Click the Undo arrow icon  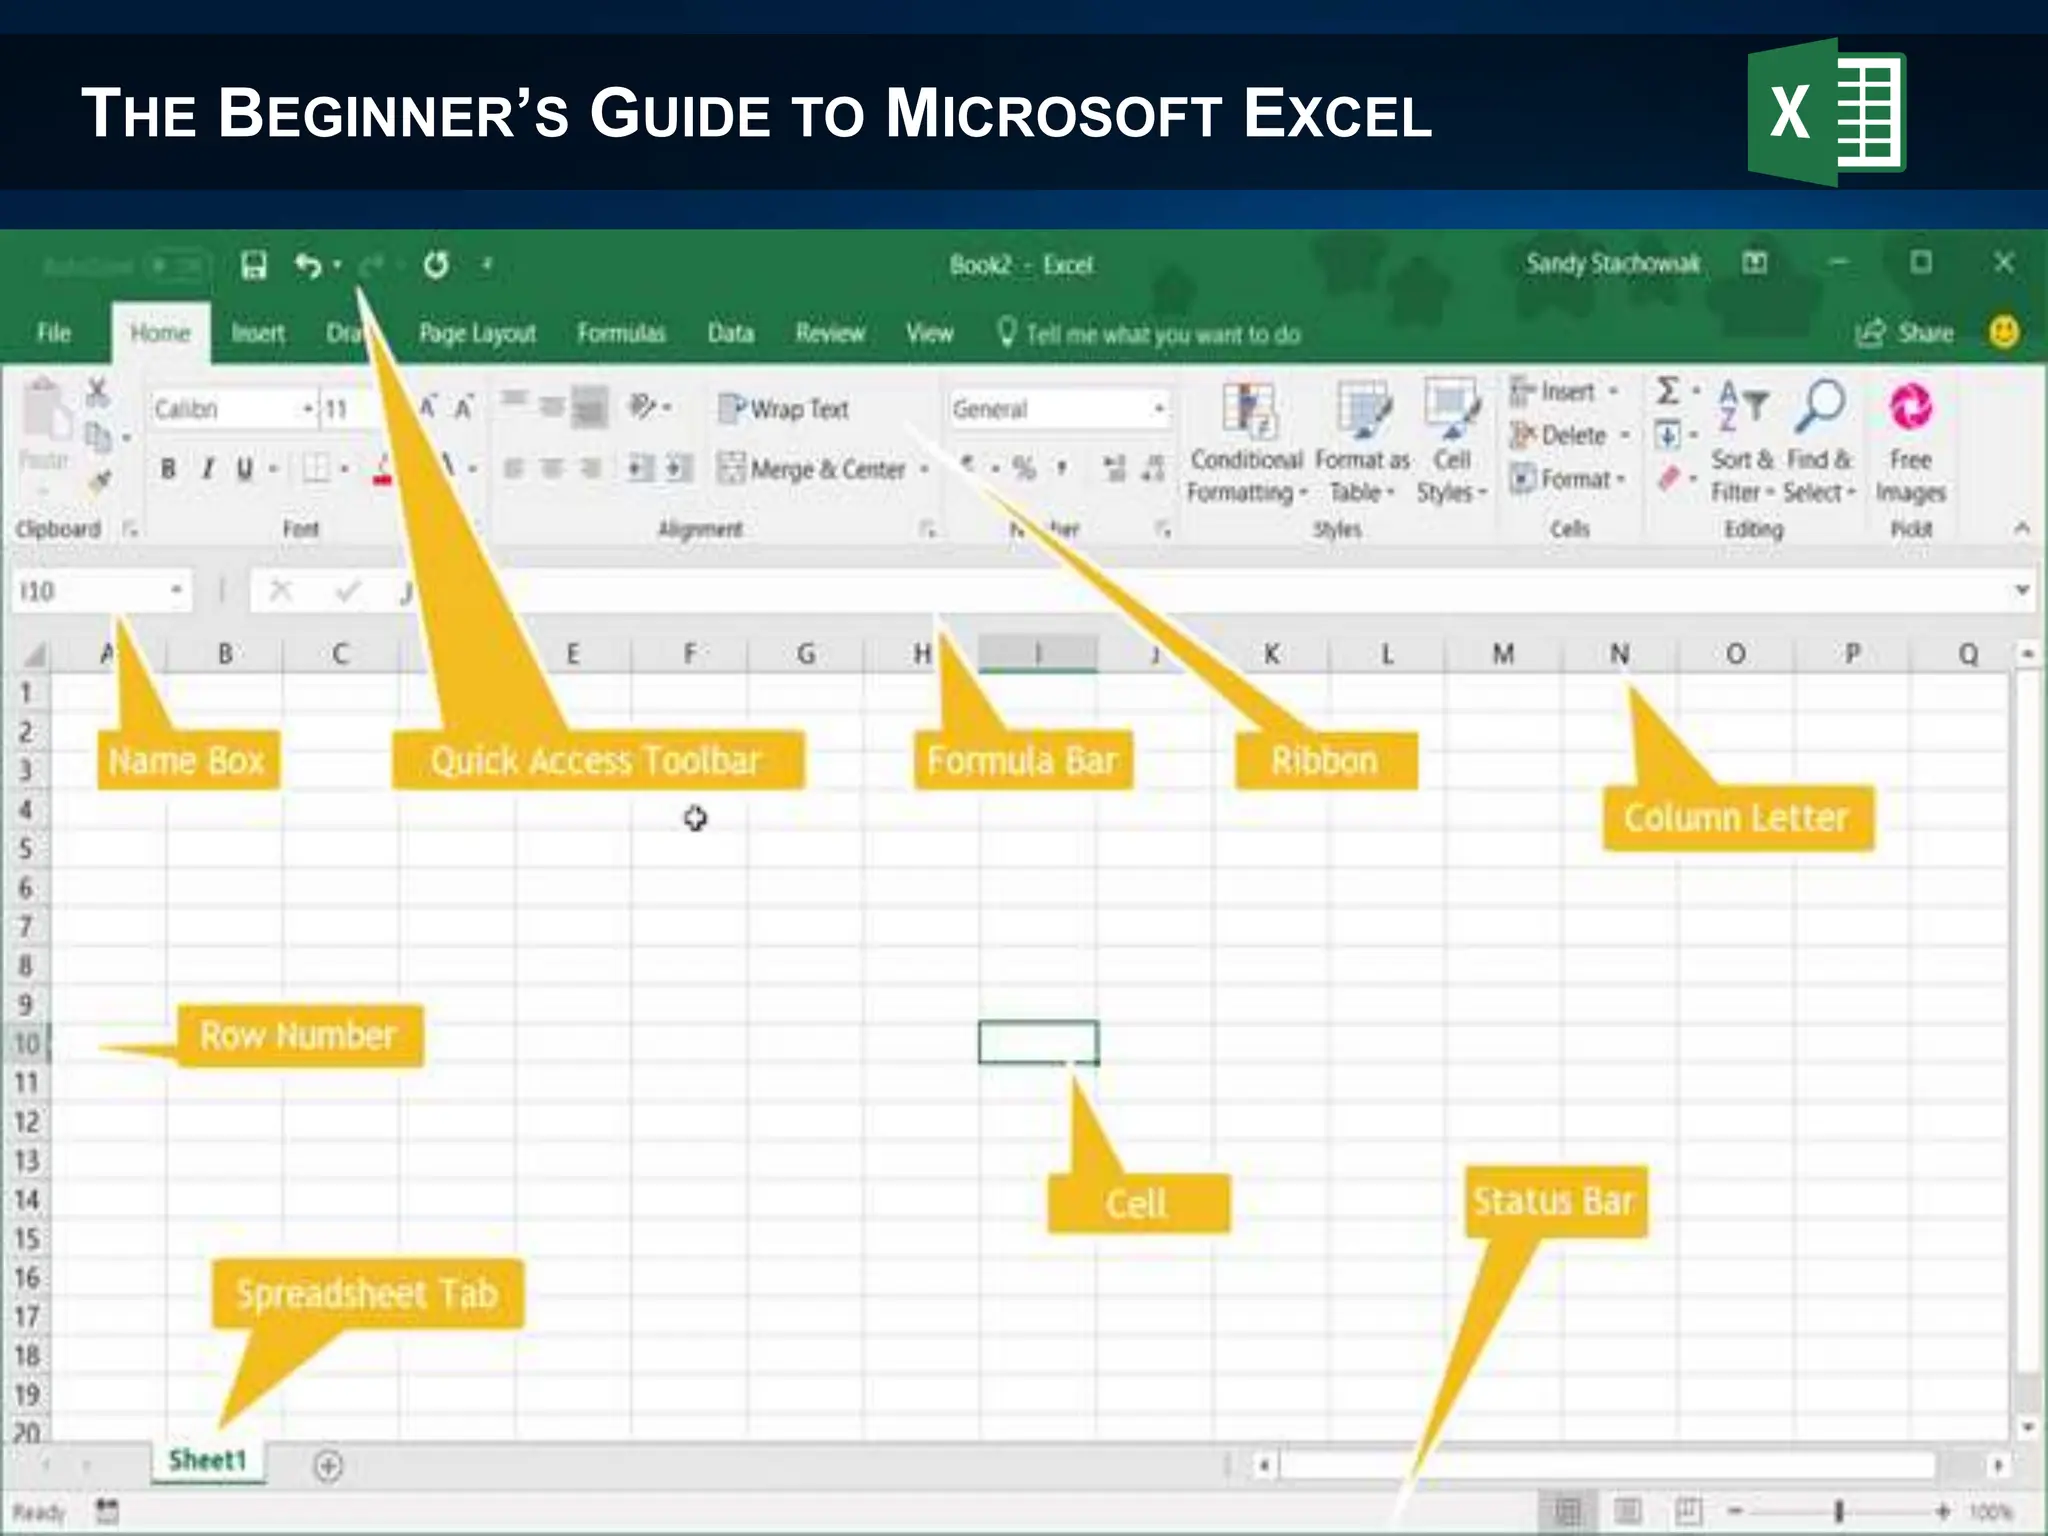click(x=307, y=265)
